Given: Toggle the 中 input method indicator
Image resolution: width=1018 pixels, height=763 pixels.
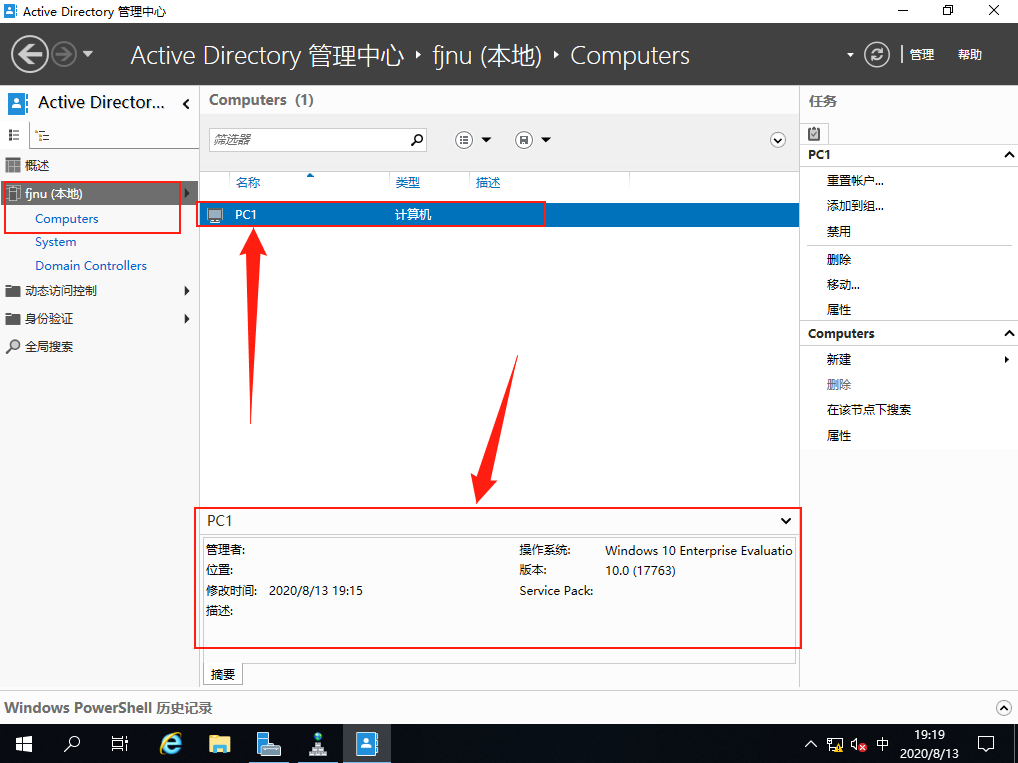Looking at the screenshot, I should (x=882, y=744).
